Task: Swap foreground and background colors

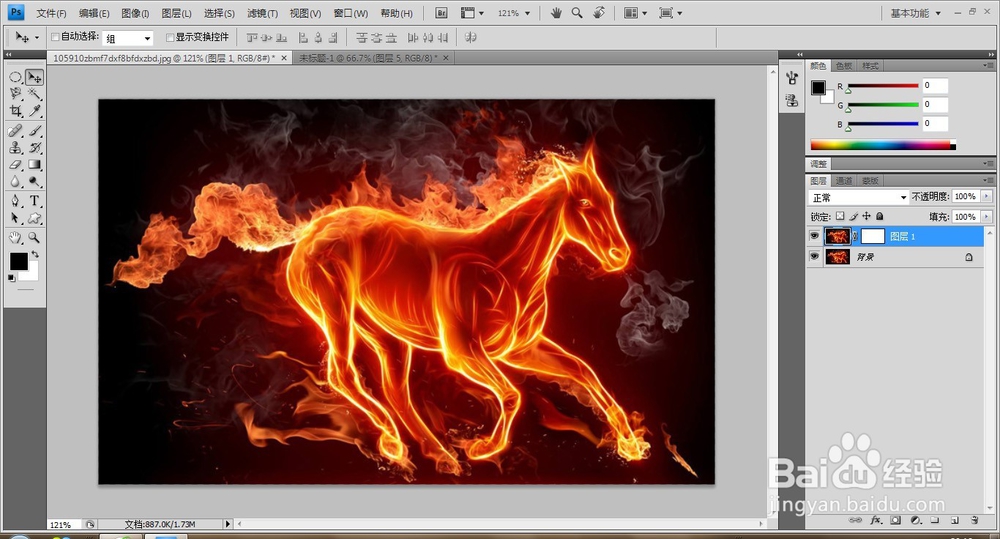Action: 36,254
